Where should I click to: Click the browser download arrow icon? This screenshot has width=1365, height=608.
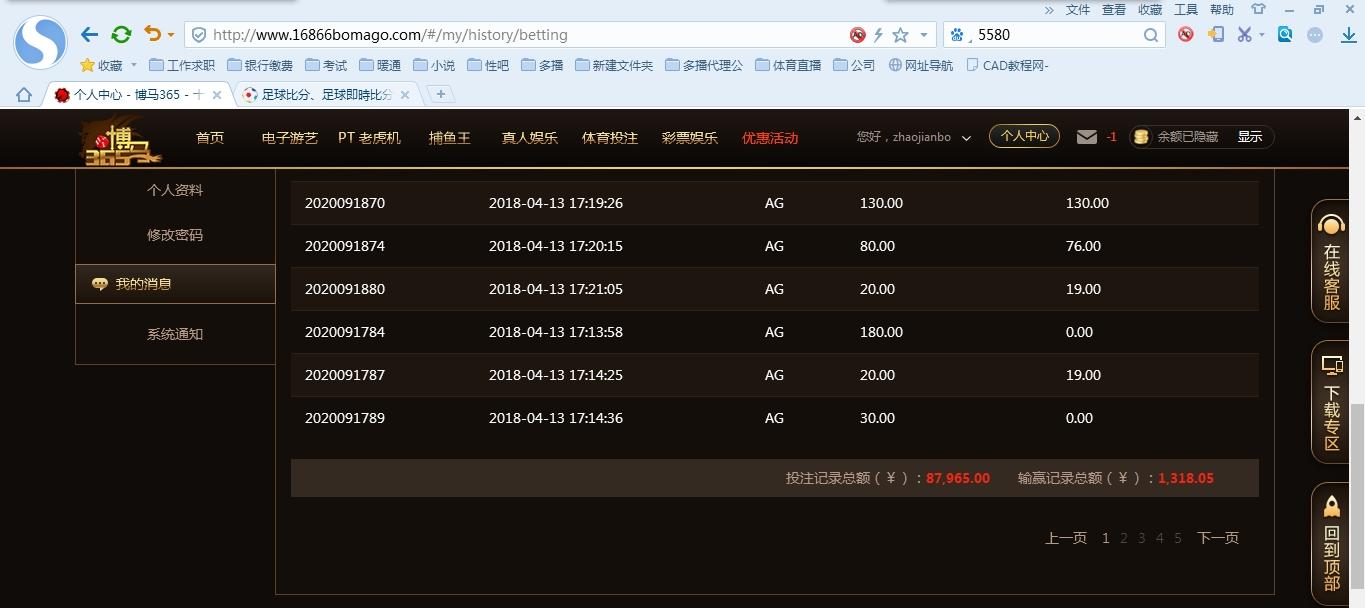tap(1347, 35)
